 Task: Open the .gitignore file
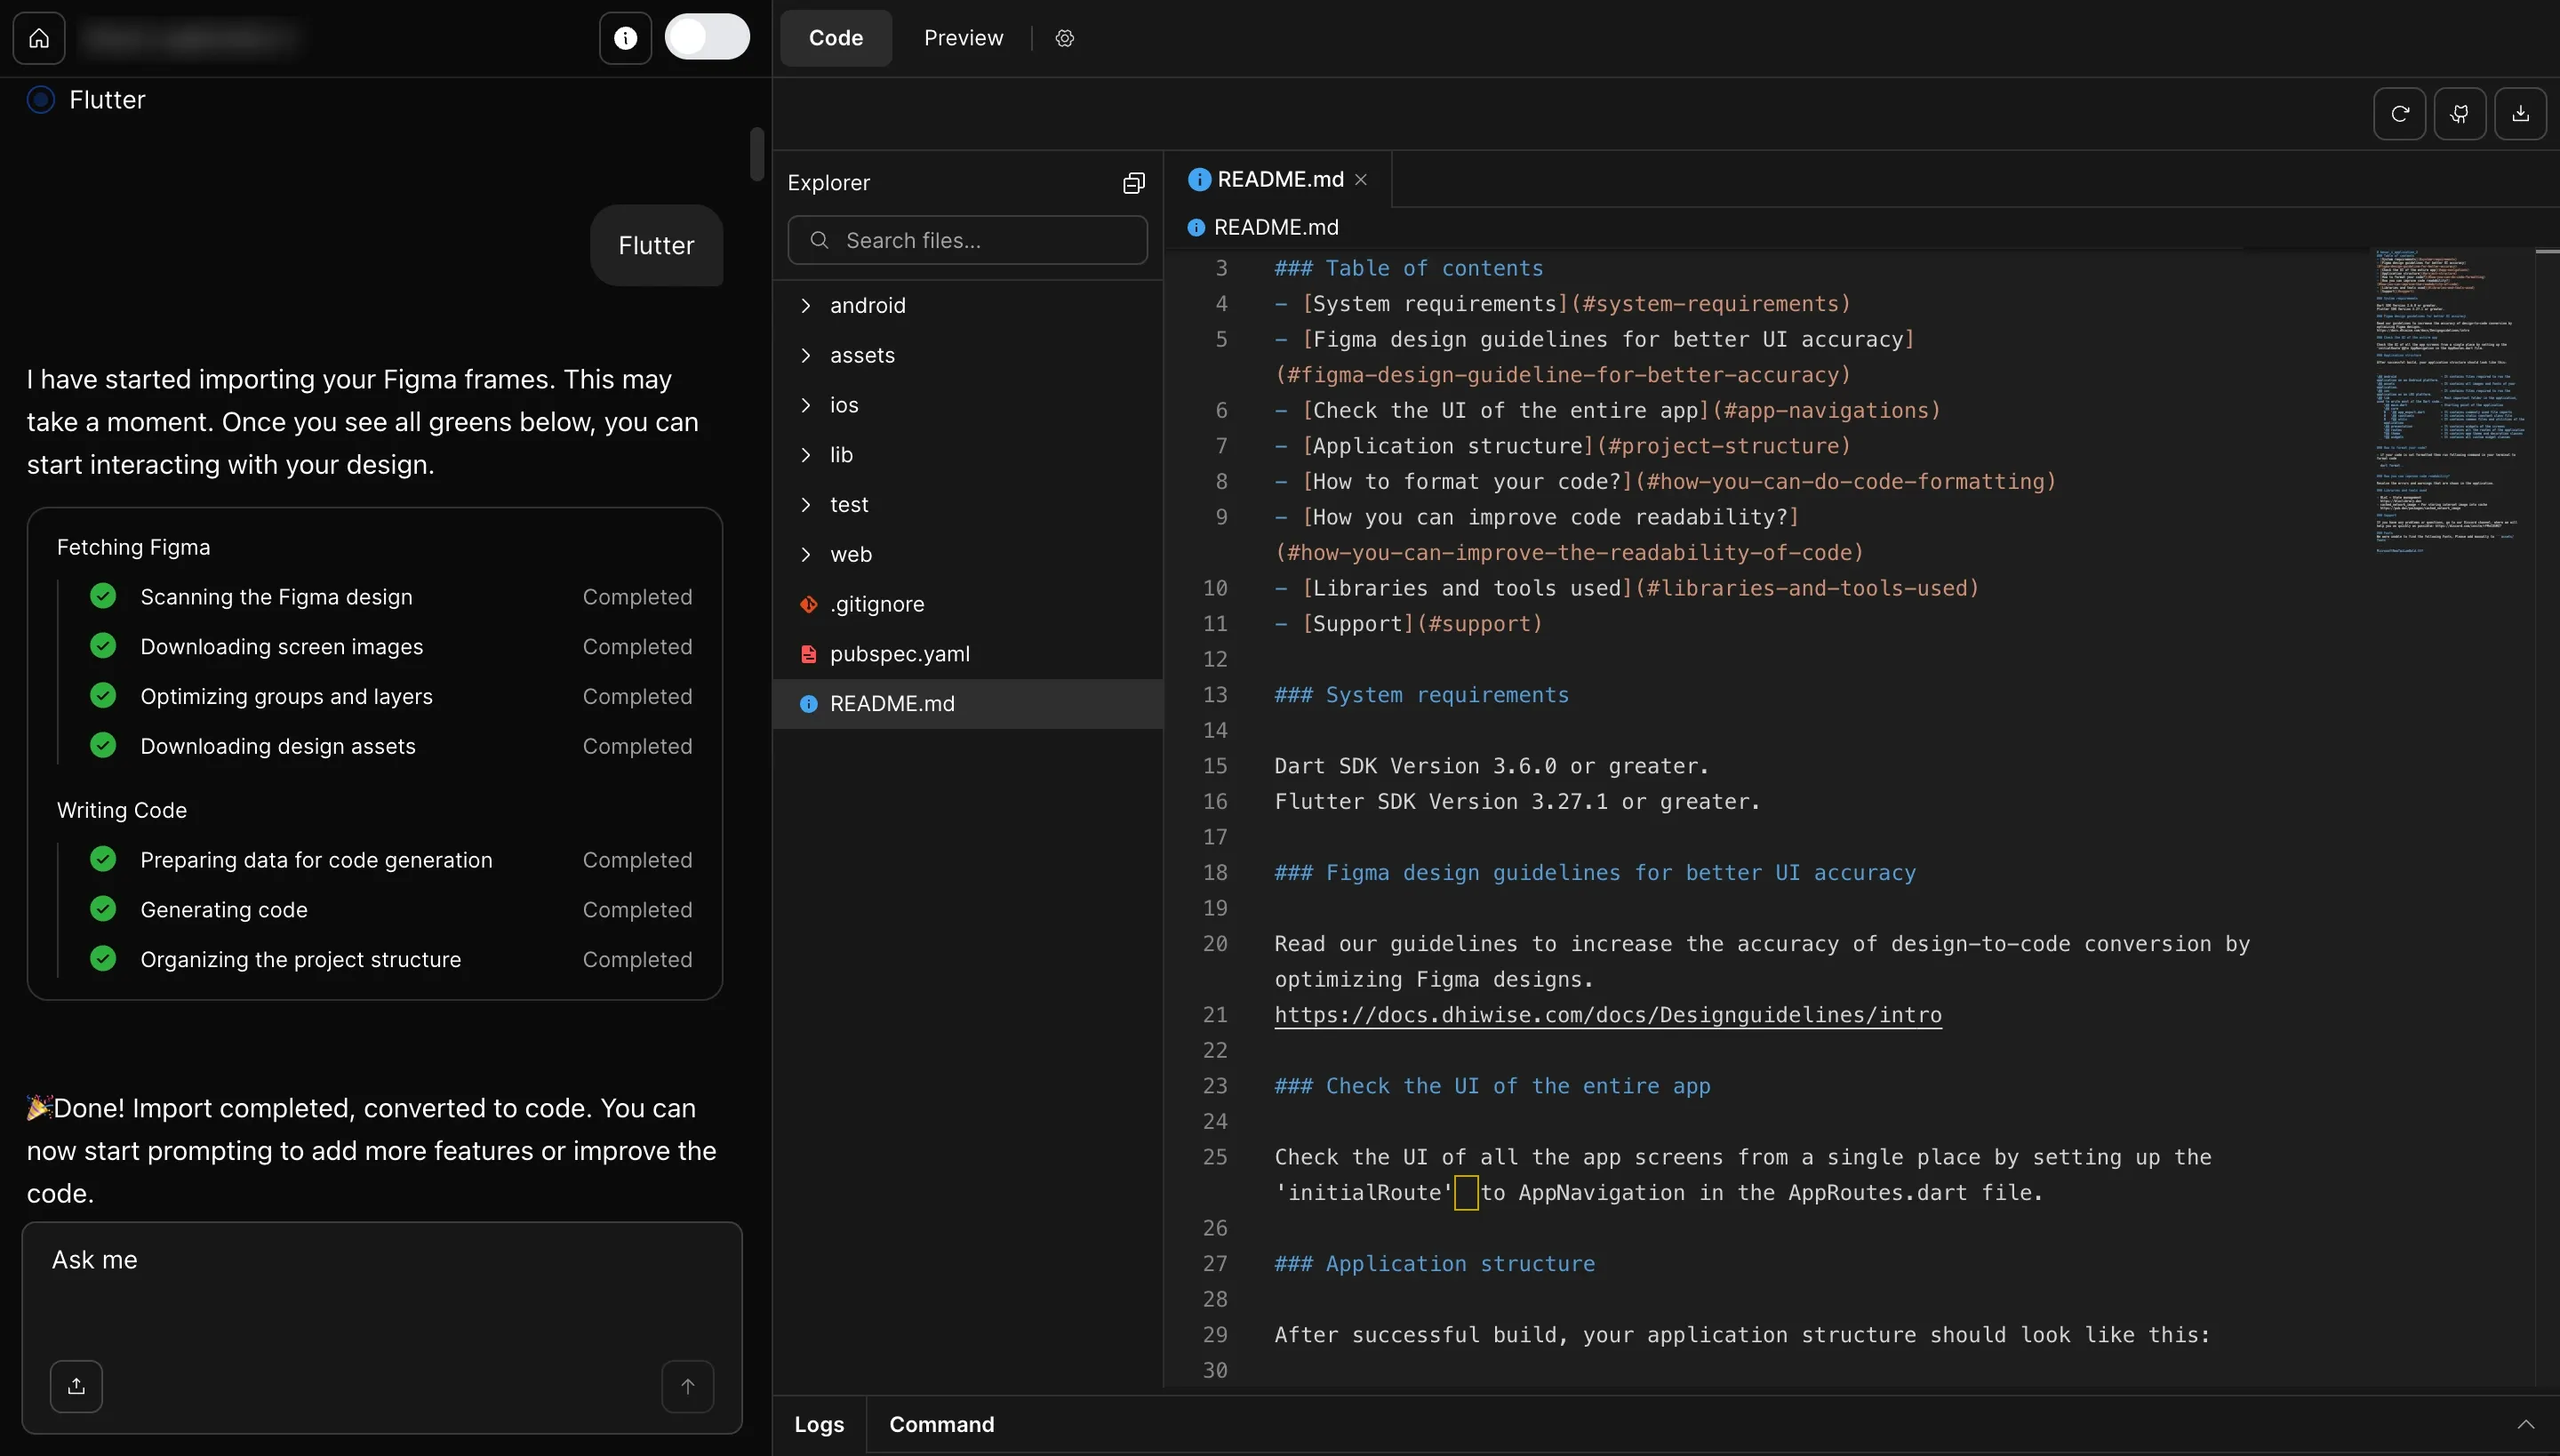967,604
